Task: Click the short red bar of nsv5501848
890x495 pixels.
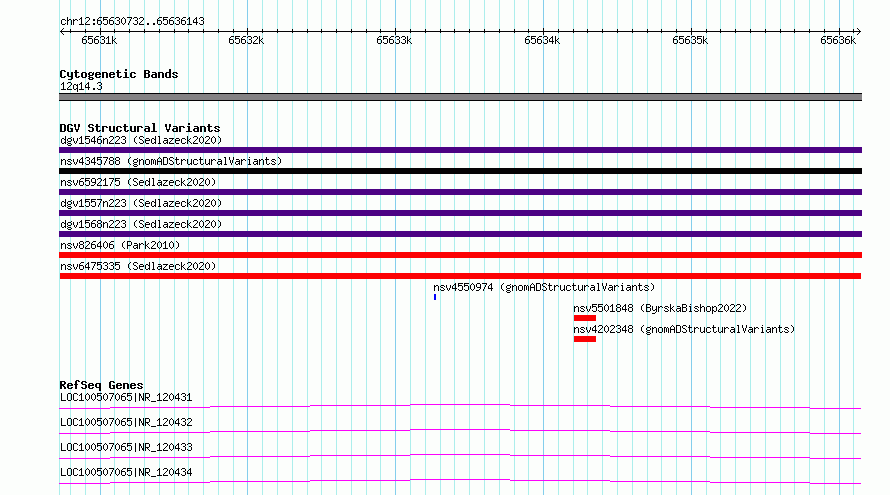Action: [585, 318]
